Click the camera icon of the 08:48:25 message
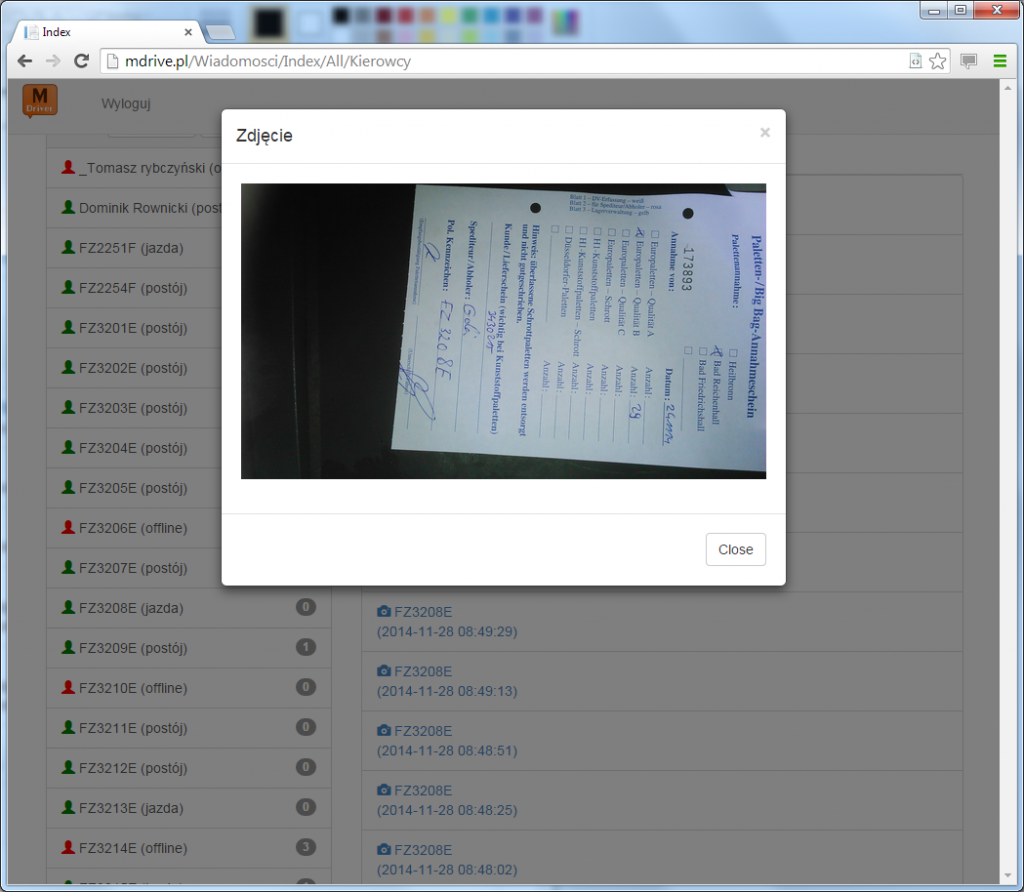Viewport: 1024px width, 892px height. coord(384,789)
